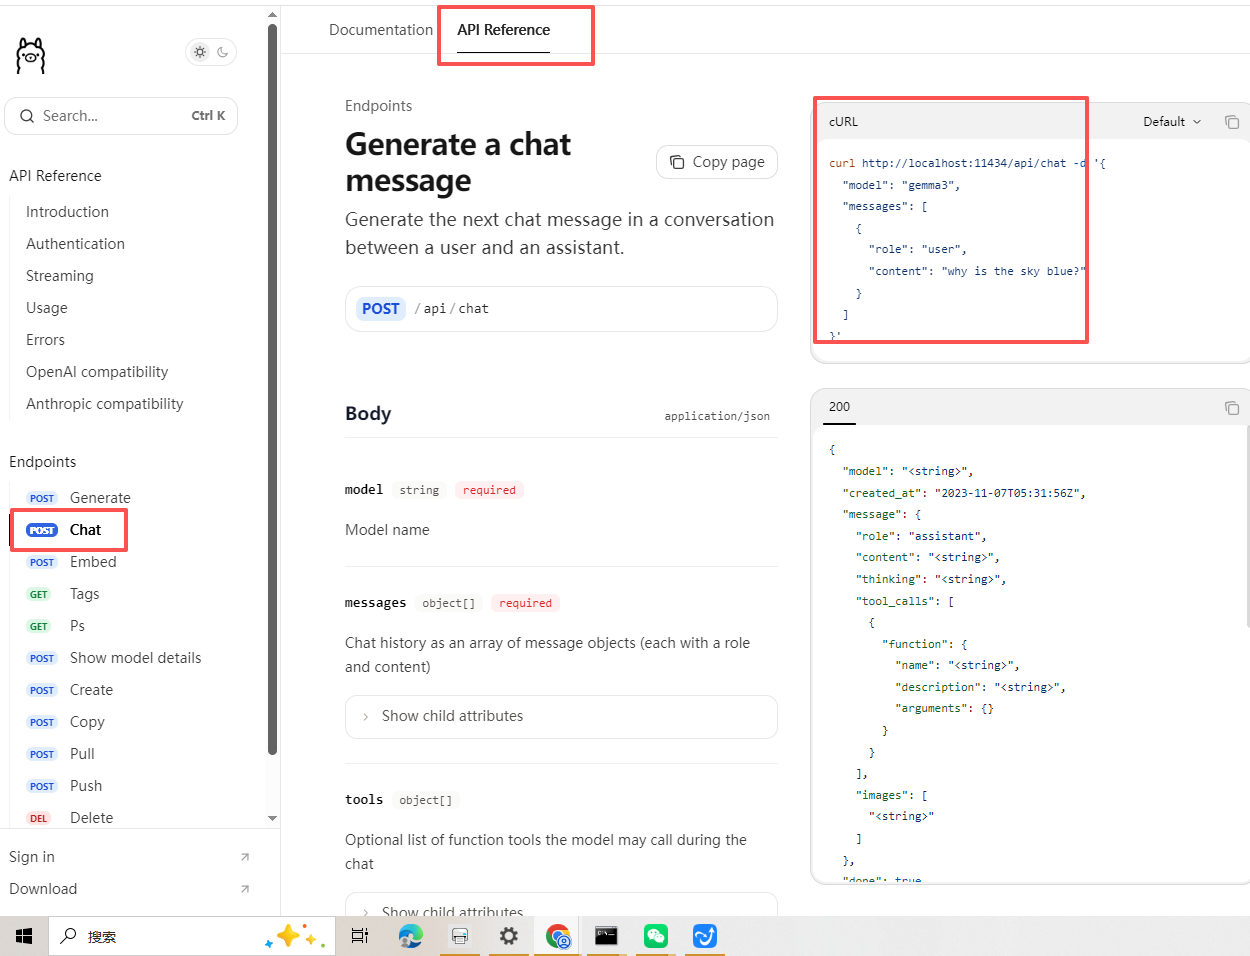The image size is (1250, 956).
Task: Click the Download link
Action: tap(43, 889)
